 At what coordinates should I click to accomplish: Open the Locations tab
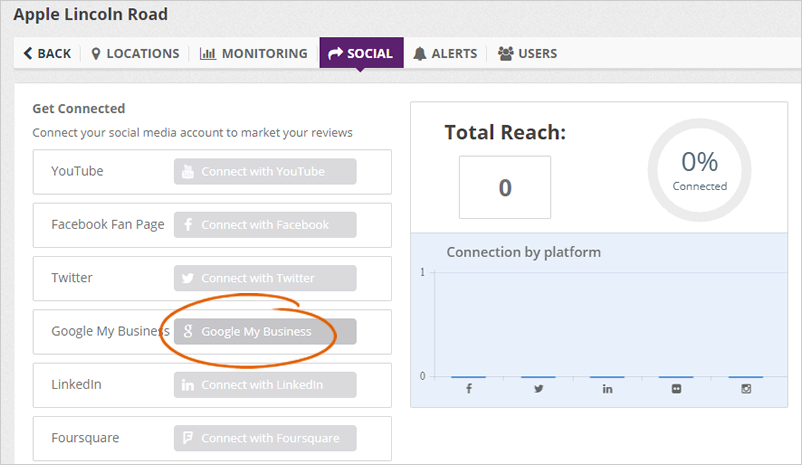point(135,53)
